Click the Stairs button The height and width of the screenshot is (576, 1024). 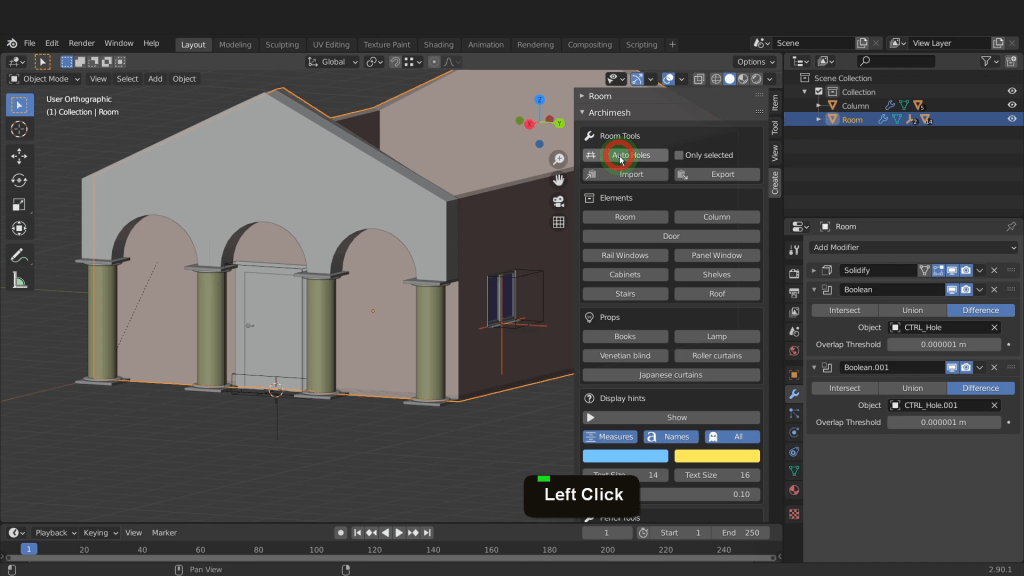click(625, 294)
